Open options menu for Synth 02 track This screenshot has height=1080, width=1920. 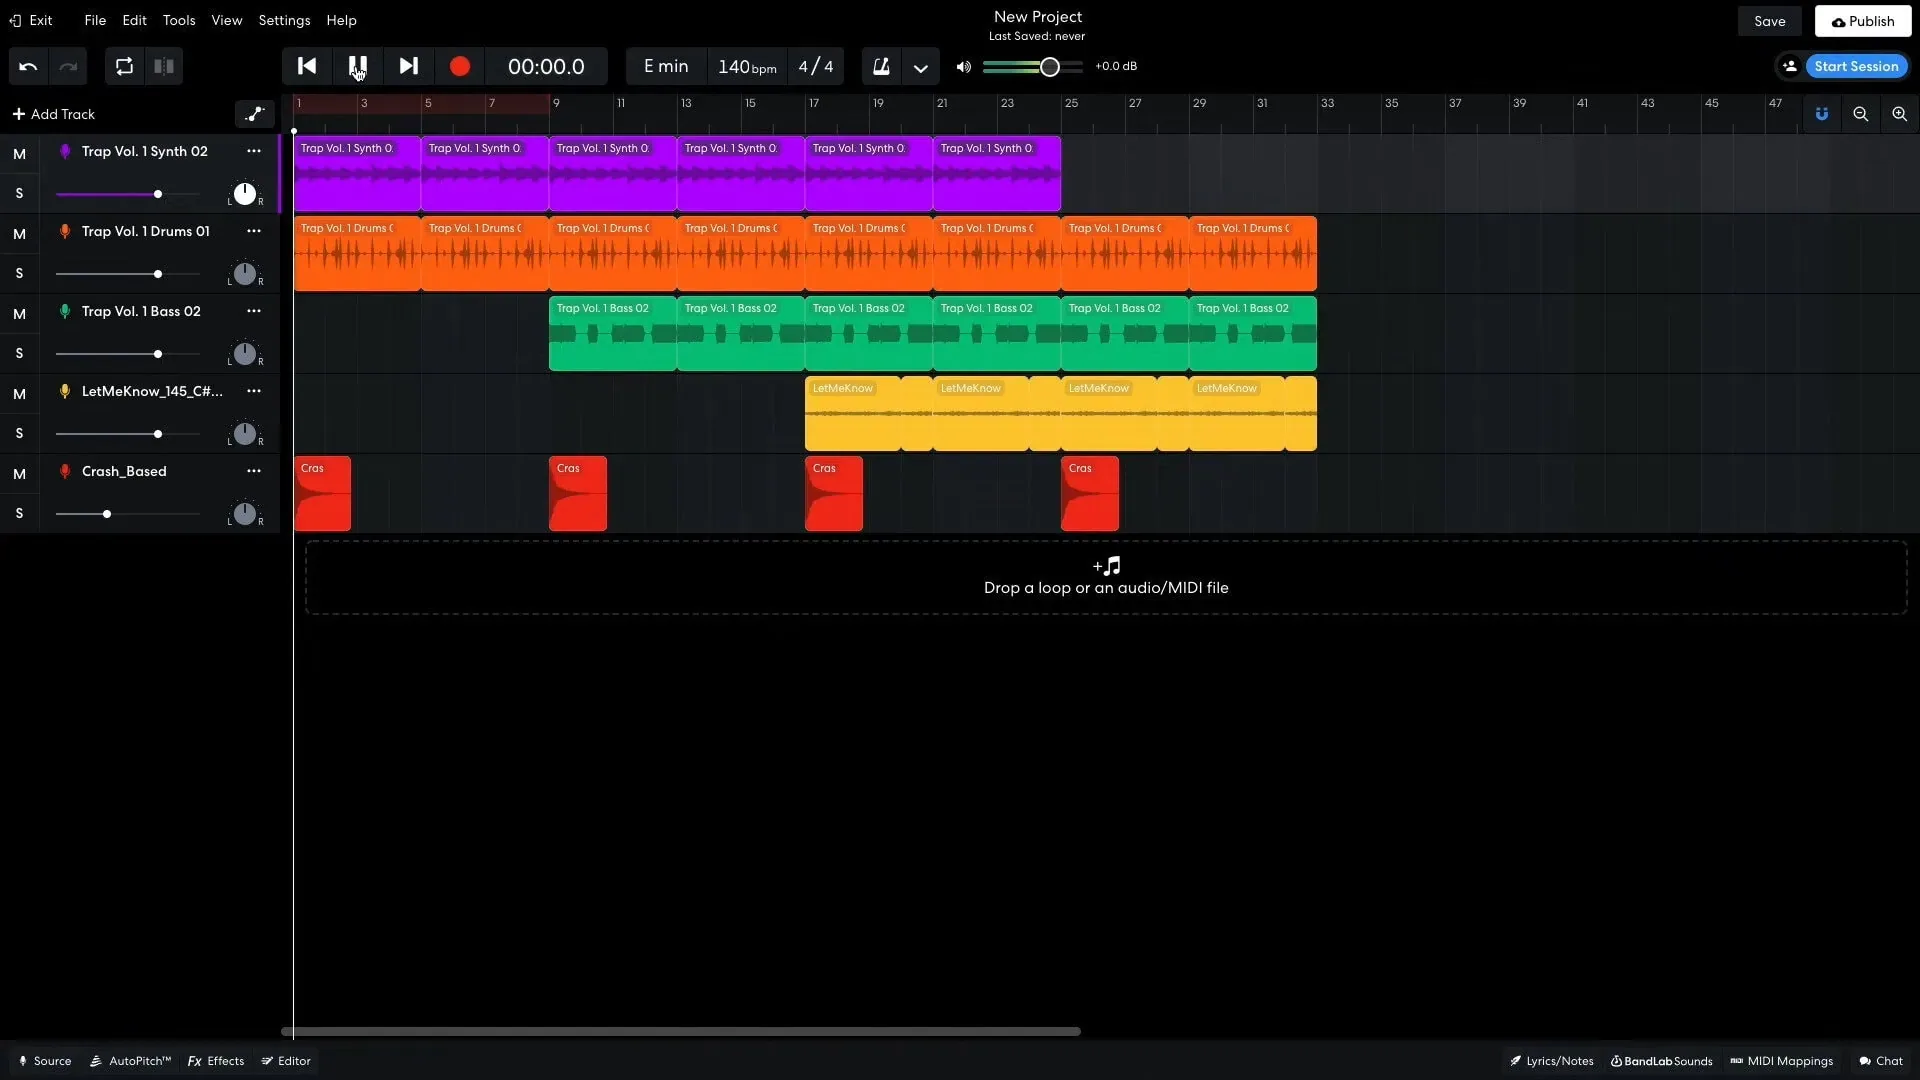pos(254,151)
